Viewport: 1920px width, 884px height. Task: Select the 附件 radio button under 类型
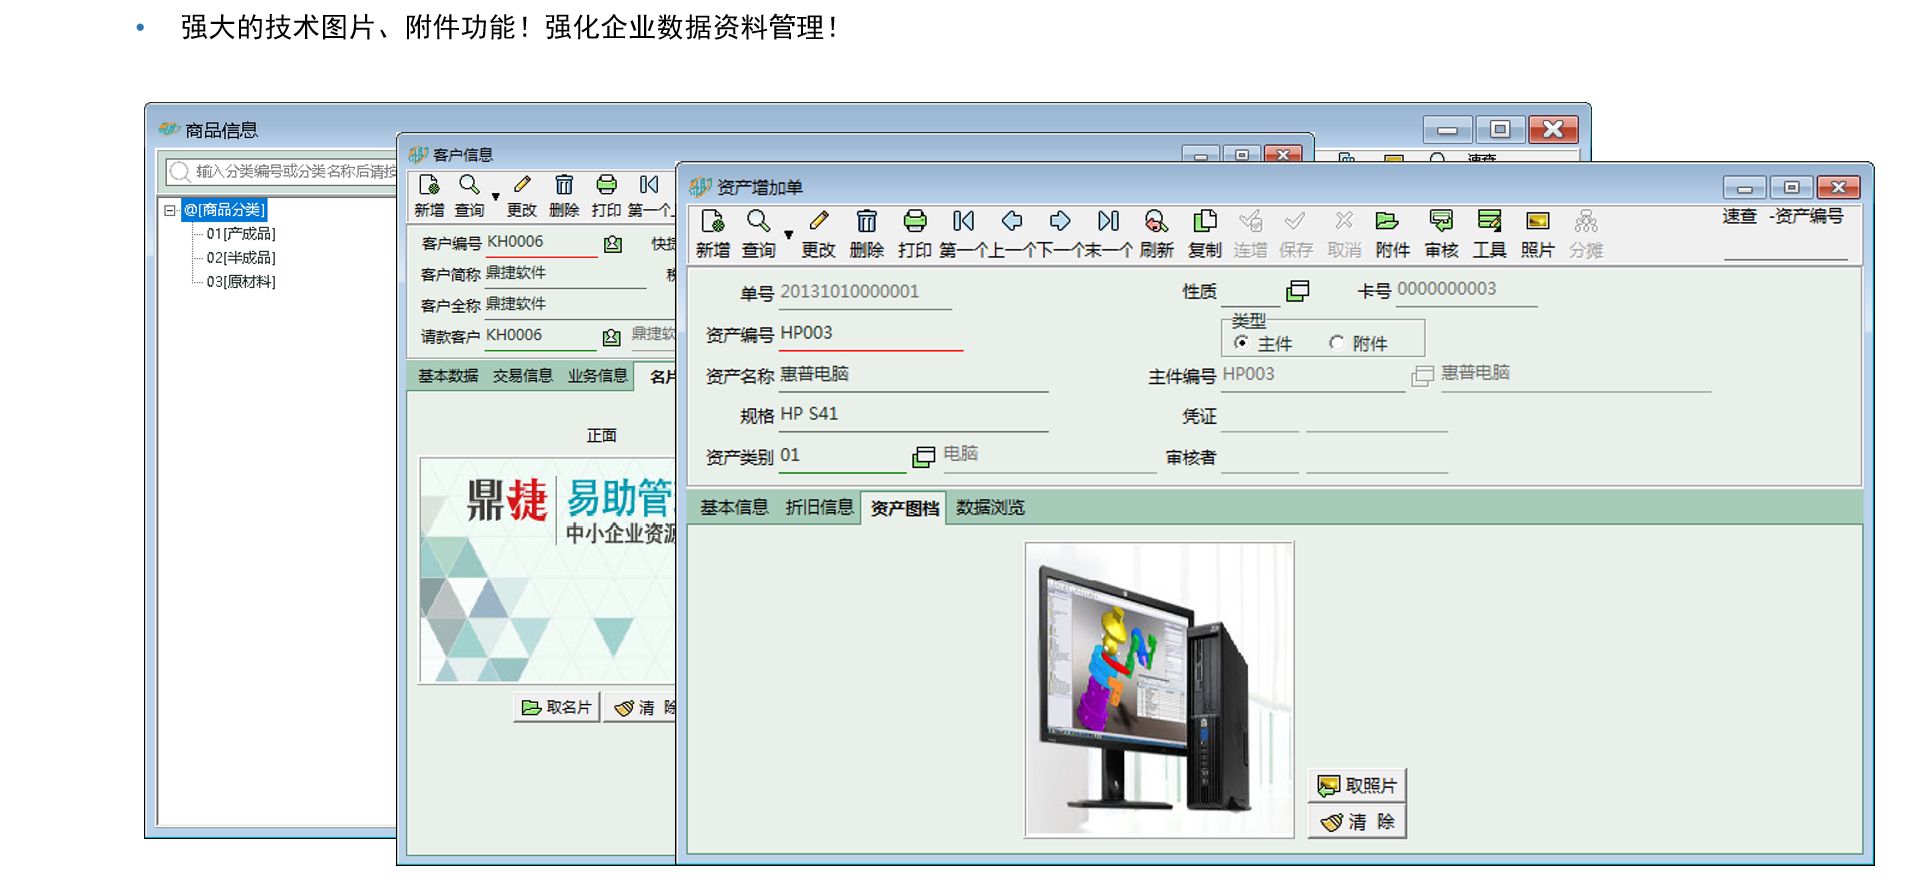(1336, 343)
